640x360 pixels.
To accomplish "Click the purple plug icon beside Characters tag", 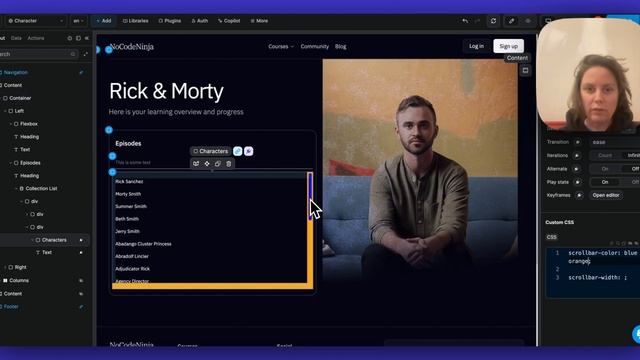I will click(x=249, y=151).
